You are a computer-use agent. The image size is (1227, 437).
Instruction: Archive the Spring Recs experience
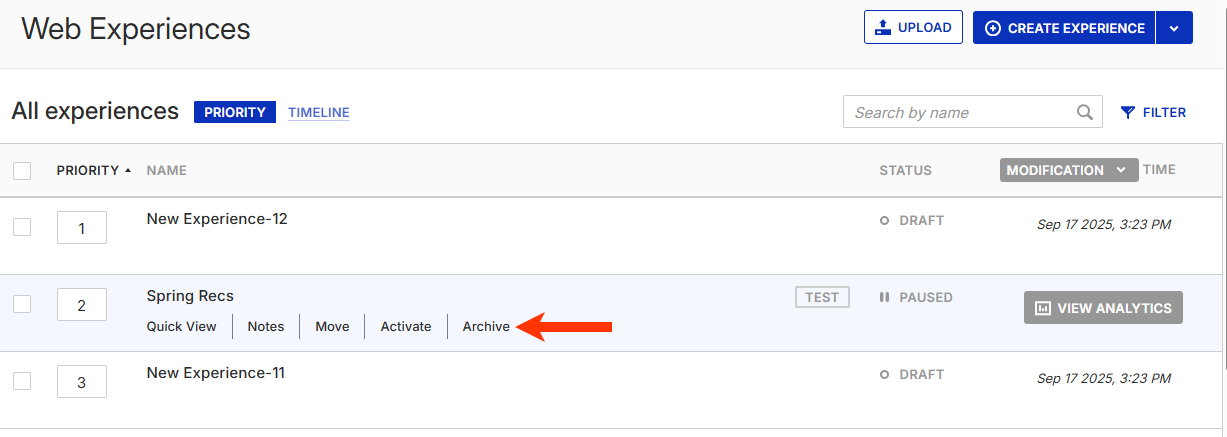486,326
